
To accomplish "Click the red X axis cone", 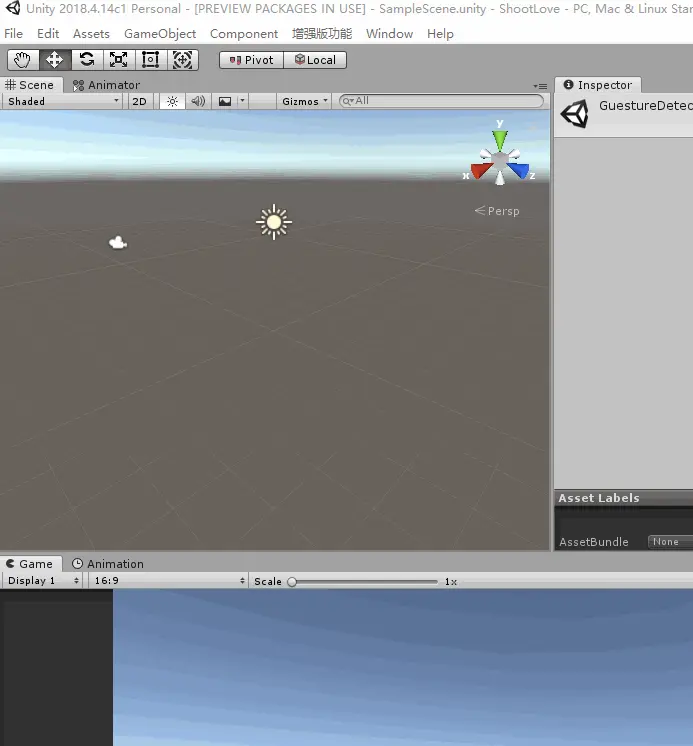I will (481, 170).
